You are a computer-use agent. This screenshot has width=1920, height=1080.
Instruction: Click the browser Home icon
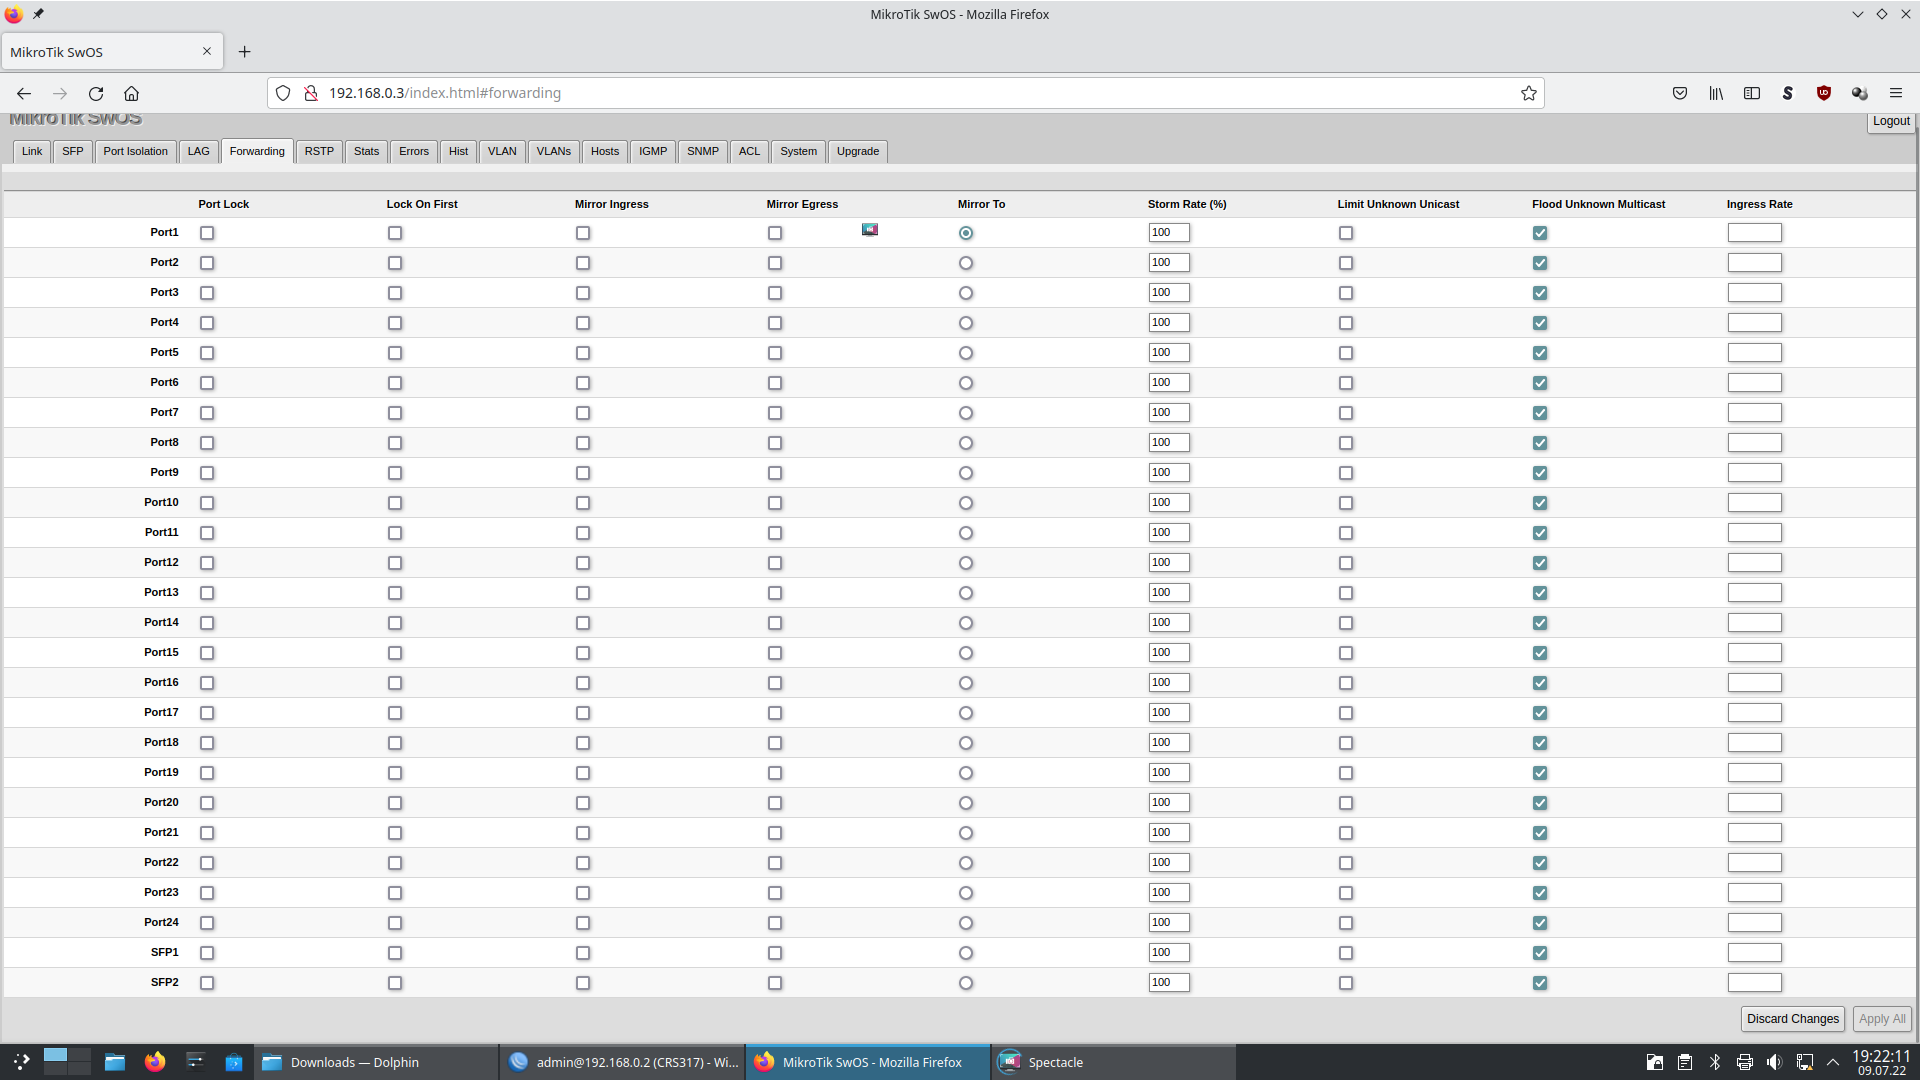tap(131, 93)
